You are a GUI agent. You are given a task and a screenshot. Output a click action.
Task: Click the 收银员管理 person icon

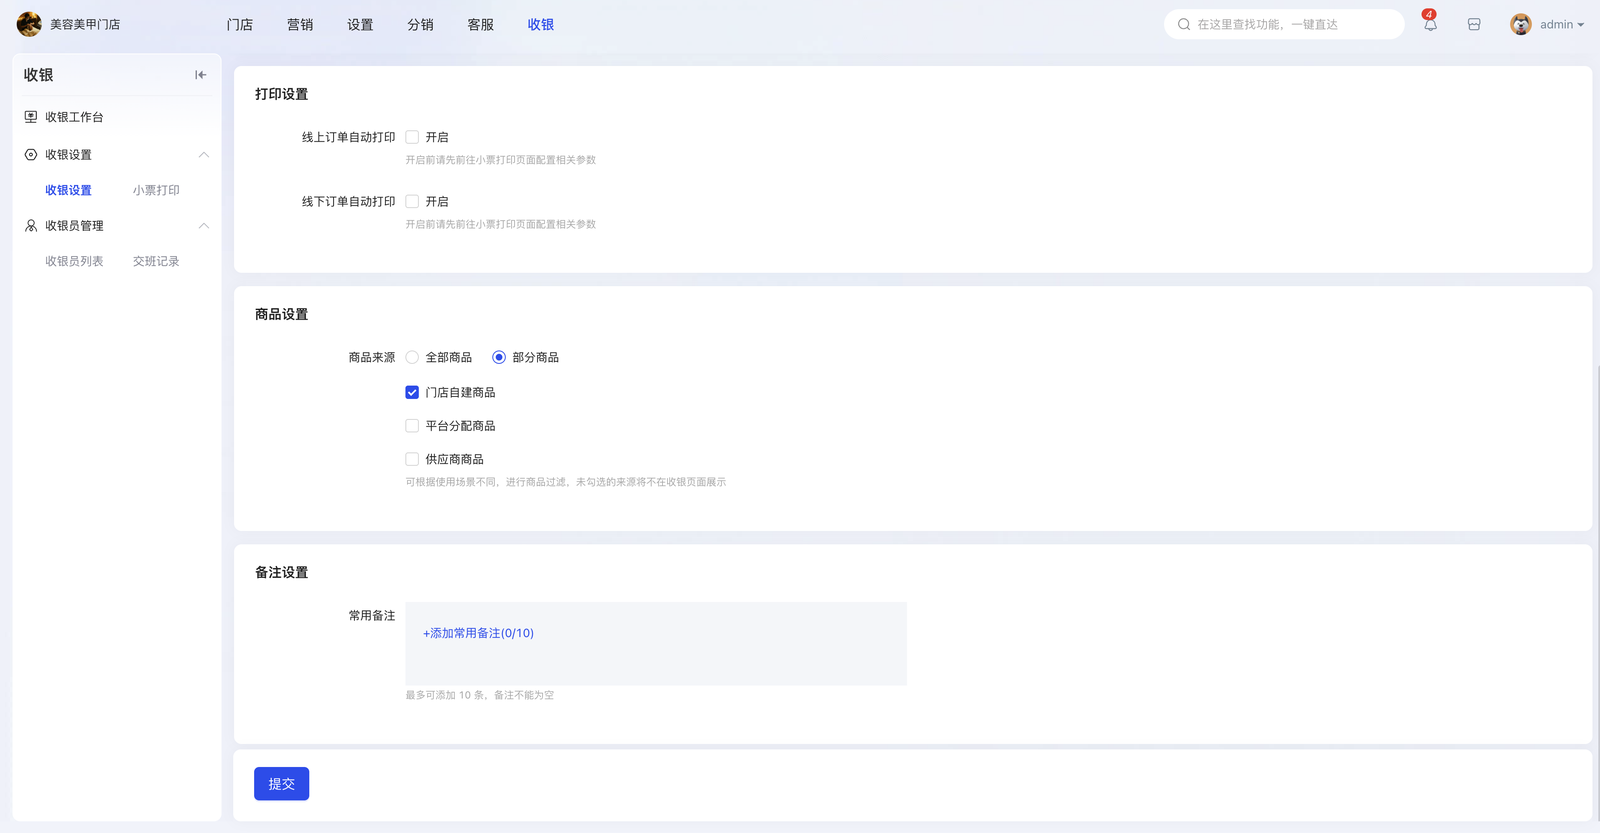point(31,226)
